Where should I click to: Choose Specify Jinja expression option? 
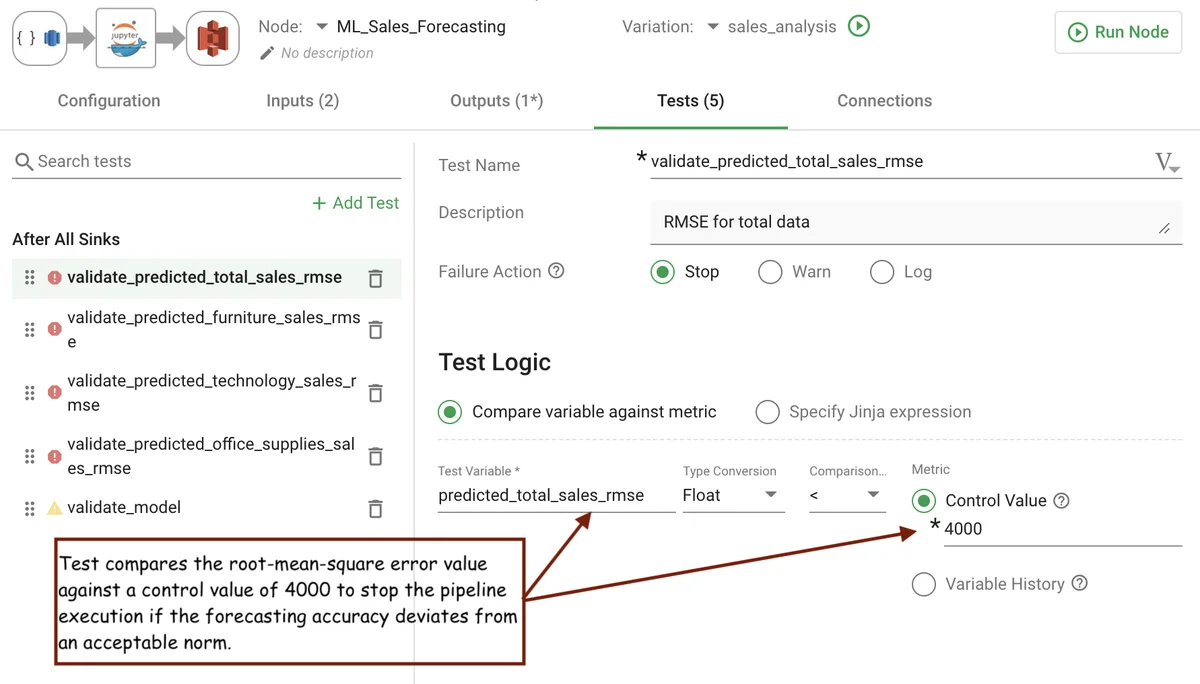(x=767, y=412)
